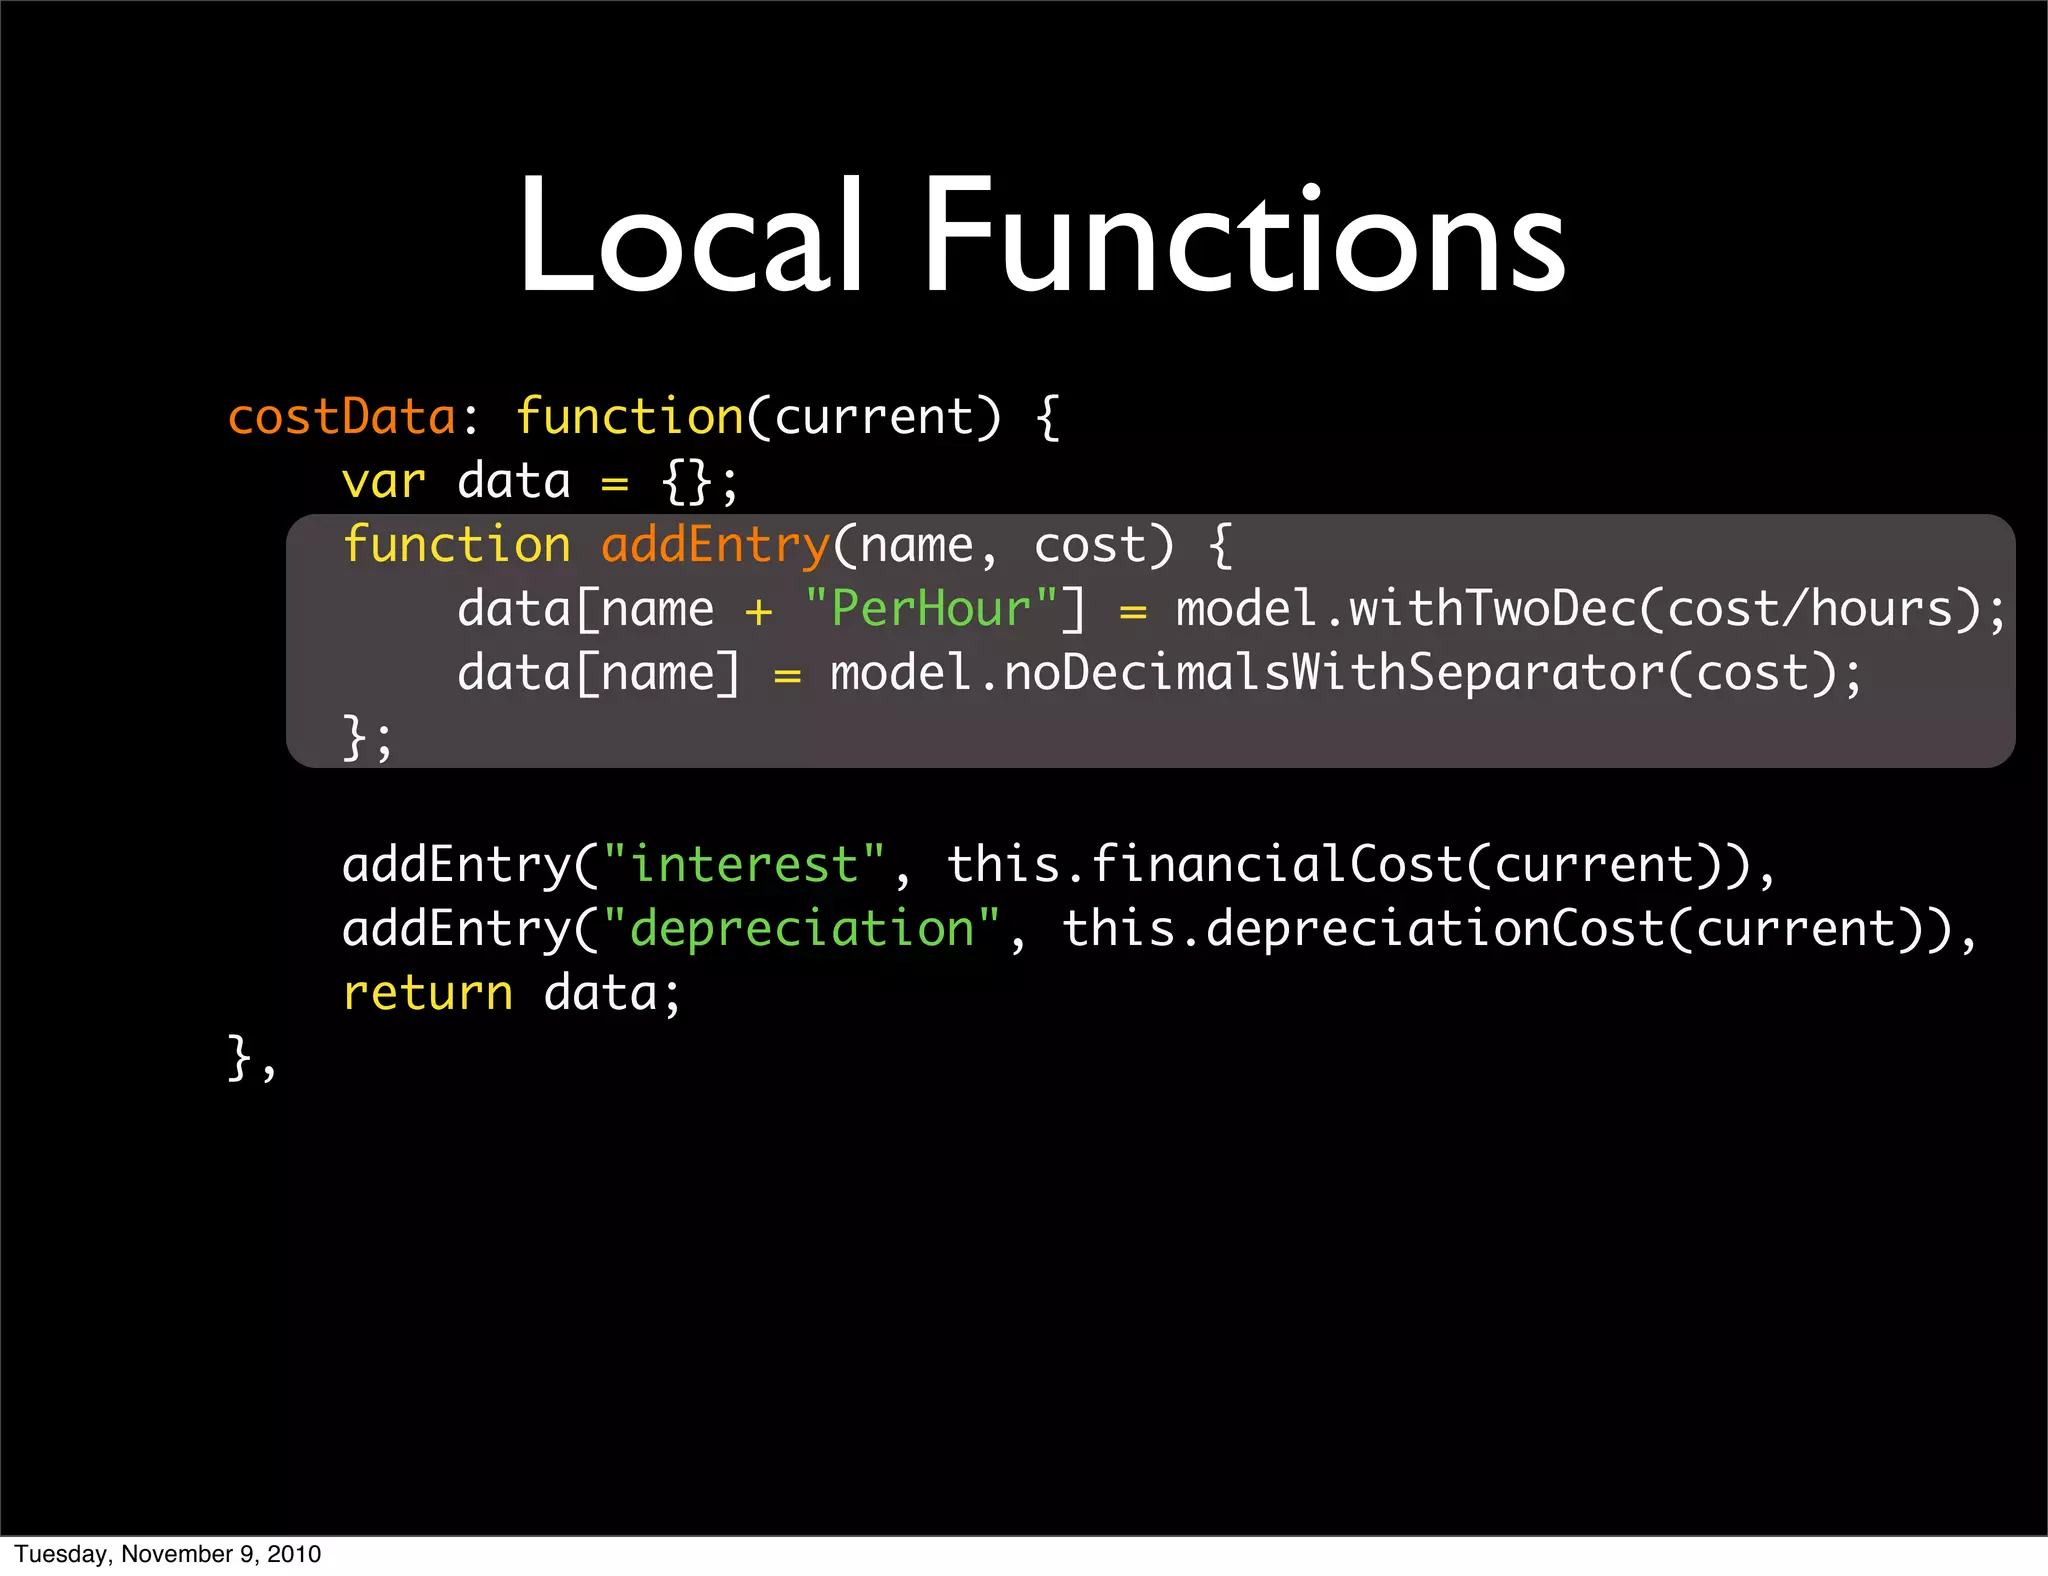
Task: Click the orange 'costData' property name
Action: [x=342, y=416]
